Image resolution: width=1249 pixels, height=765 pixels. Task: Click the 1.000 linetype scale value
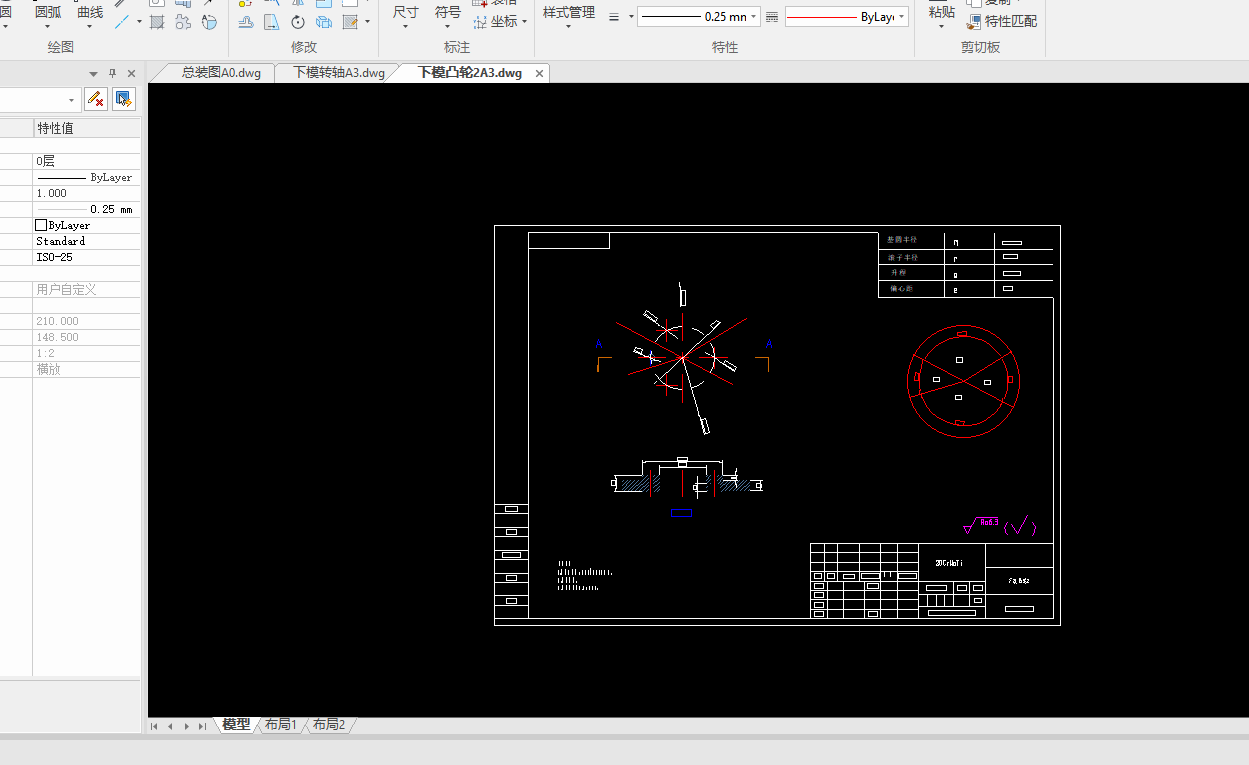(87, 193)
